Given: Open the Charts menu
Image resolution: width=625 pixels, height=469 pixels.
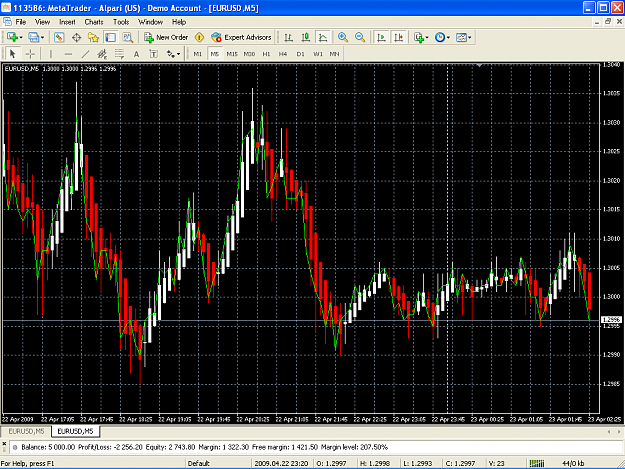Looking at the screenshot, I should coord(94,22).
